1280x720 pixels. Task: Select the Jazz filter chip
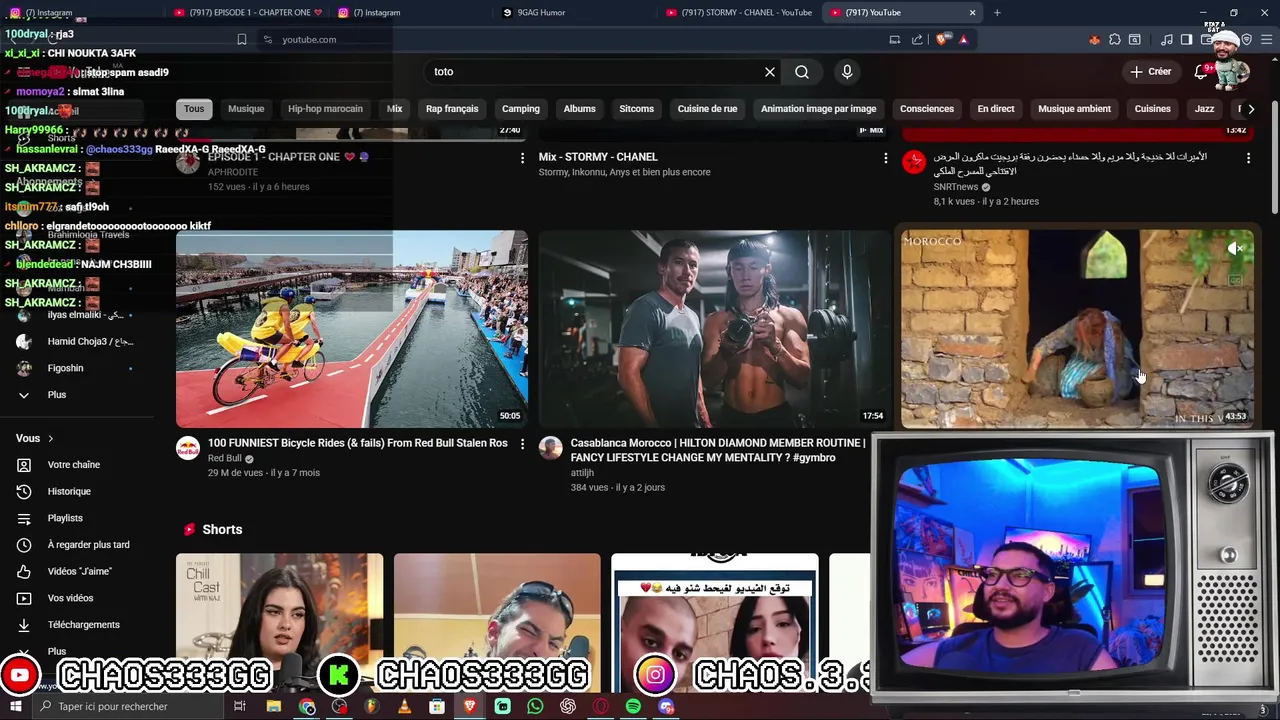(x=1204, y=109)
